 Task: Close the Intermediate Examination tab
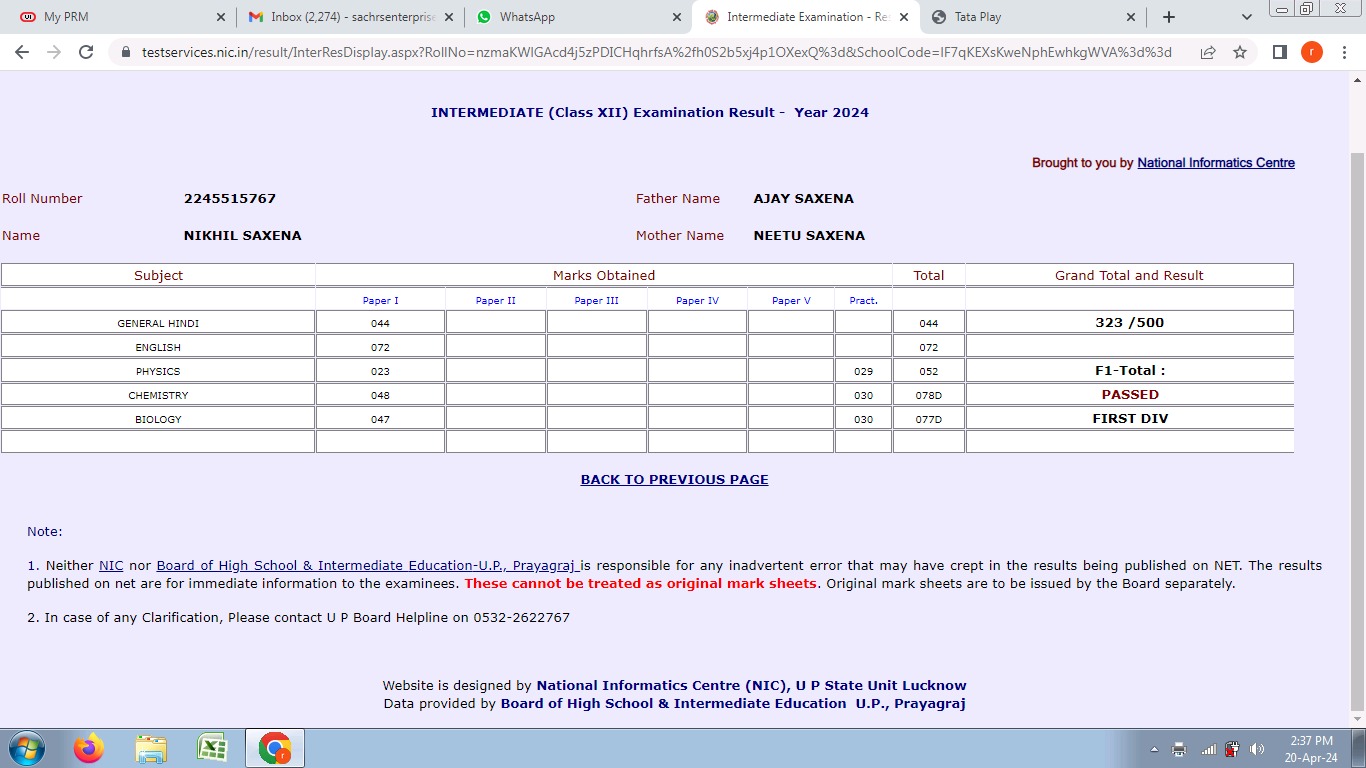[904, 17]
